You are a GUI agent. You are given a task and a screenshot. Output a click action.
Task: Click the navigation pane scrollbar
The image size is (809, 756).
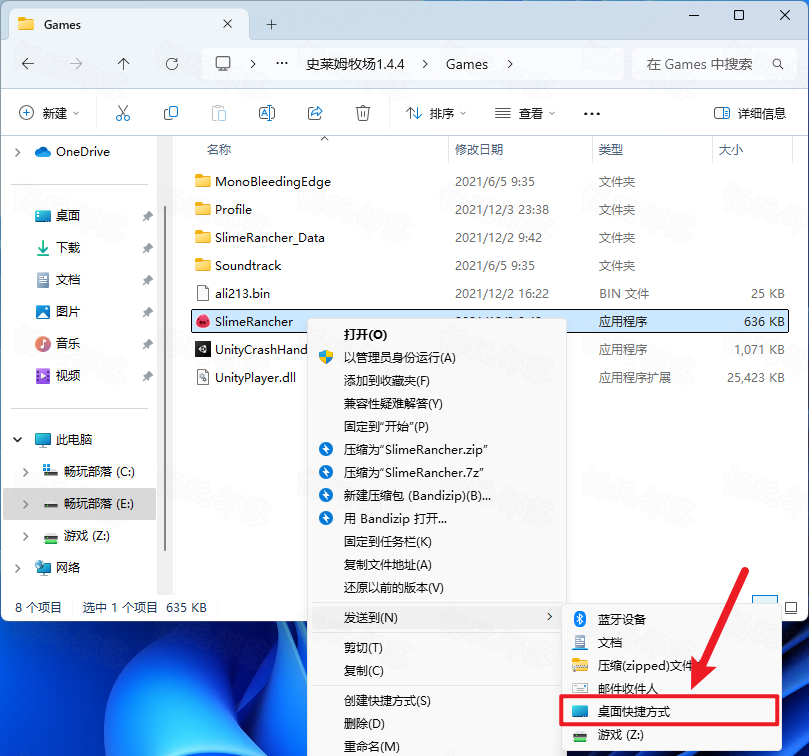(x=165, y=378)
